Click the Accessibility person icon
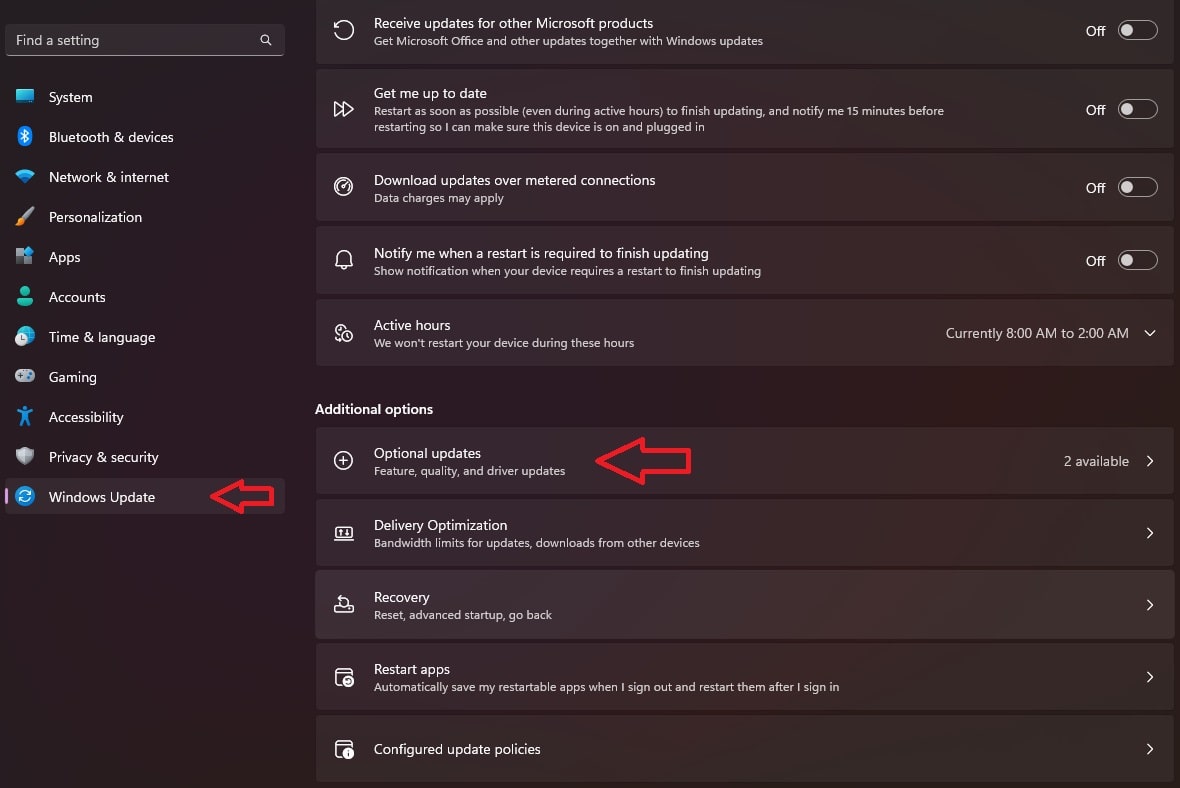Screen dimensions: 1180x788 [x=25, y=416]
